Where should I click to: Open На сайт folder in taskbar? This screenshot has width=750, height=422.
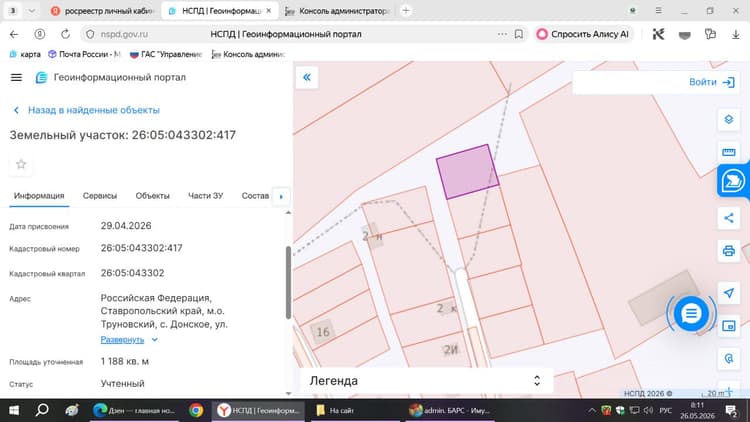354,411
